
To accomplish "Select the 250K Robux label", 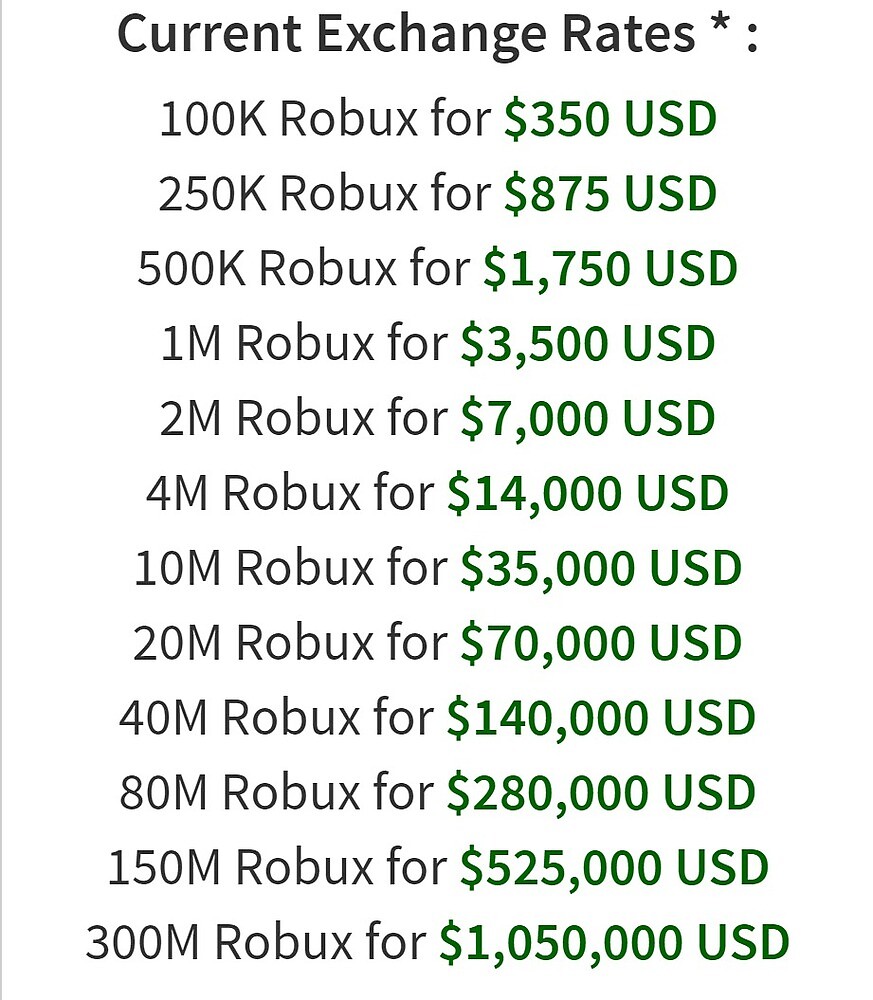I will click(x=288, y=194).
